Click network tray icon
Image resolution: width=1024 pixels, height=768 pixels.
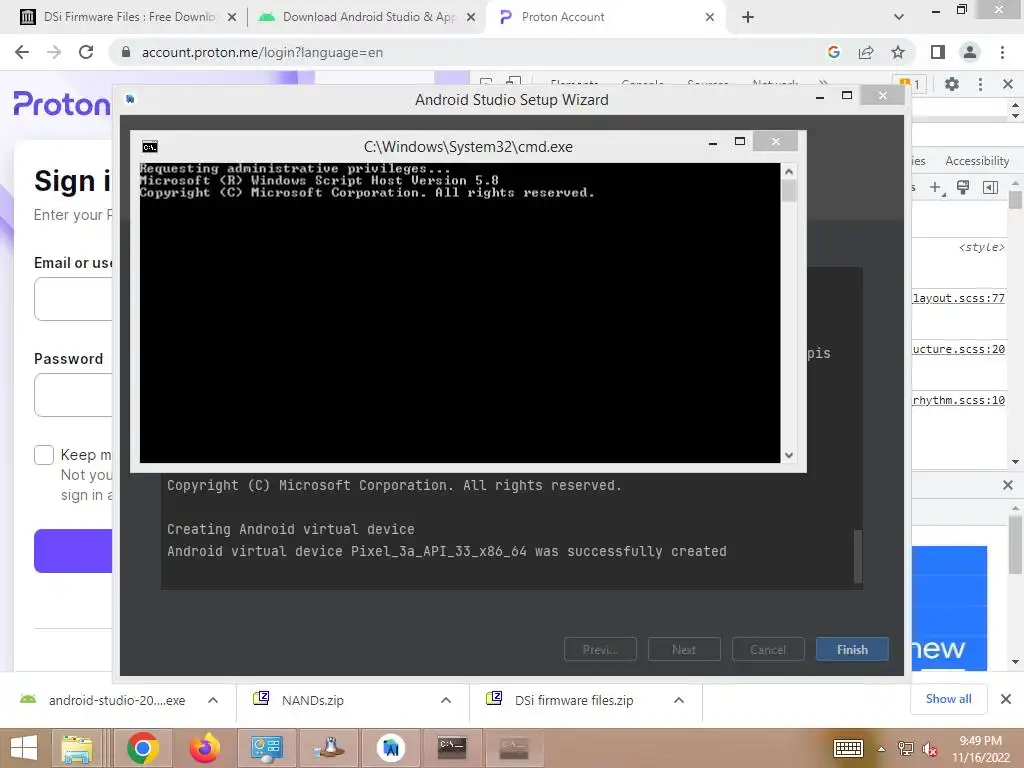coord(905,749)
